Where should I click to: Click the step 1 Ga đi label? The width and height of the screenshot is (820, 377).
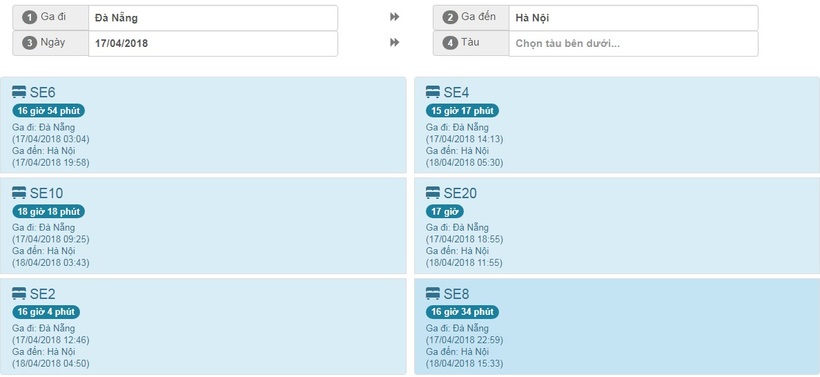(x=51, y=18)
